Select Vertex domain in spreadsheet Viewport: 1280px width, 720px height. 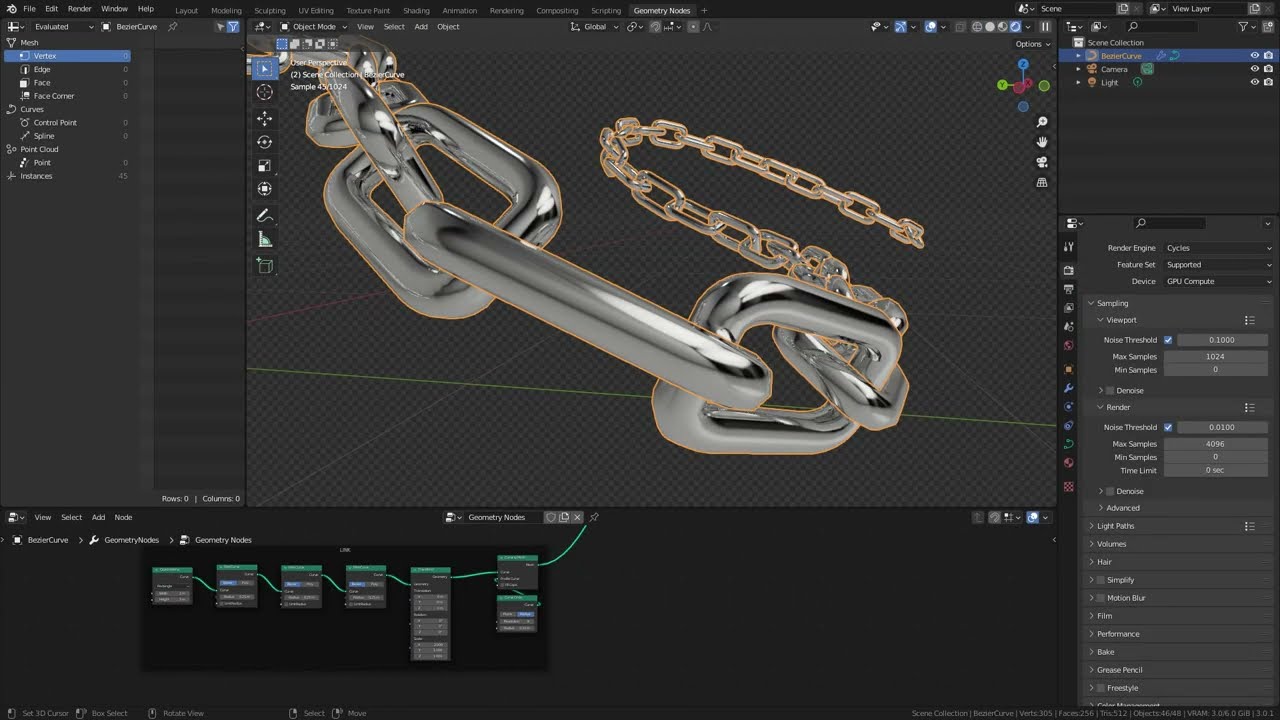click(x=67, y=56)
